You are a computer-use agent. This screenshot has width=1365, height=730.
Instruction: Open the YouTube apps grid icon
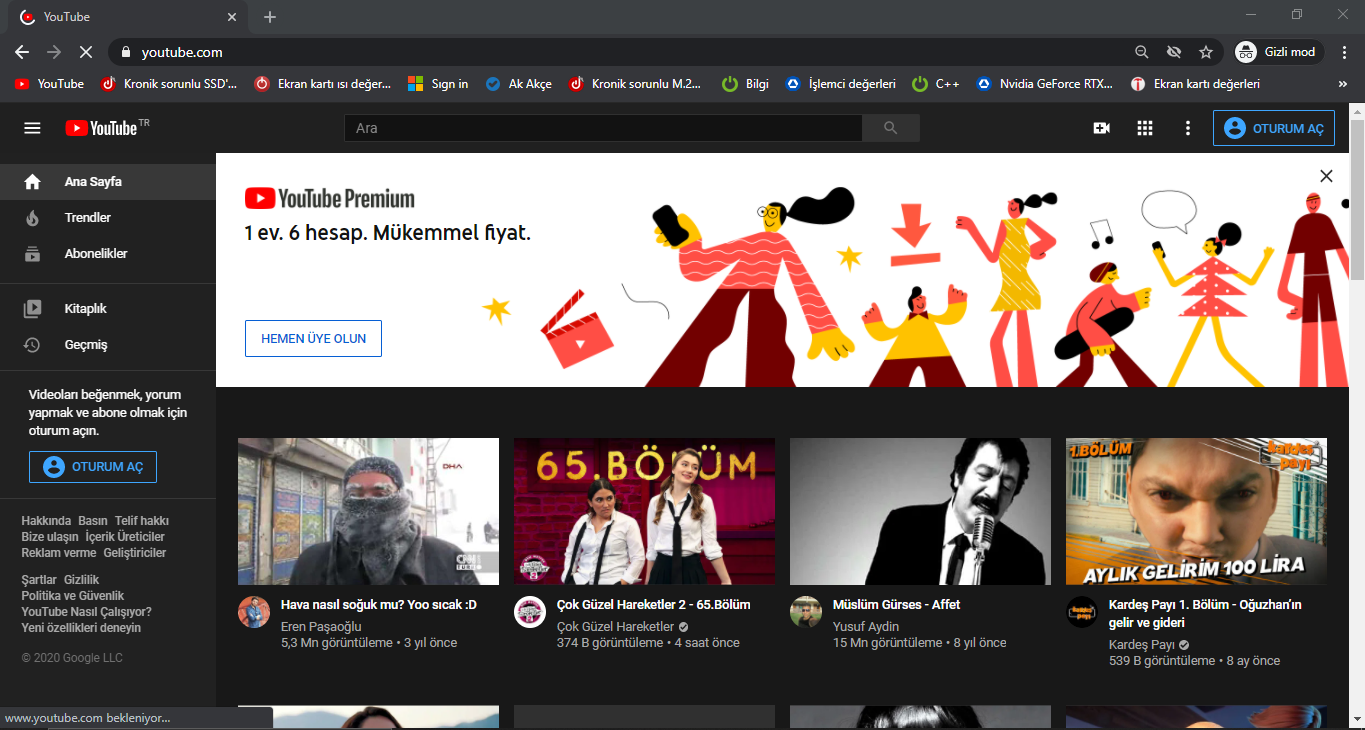[x=1145, y=128]
